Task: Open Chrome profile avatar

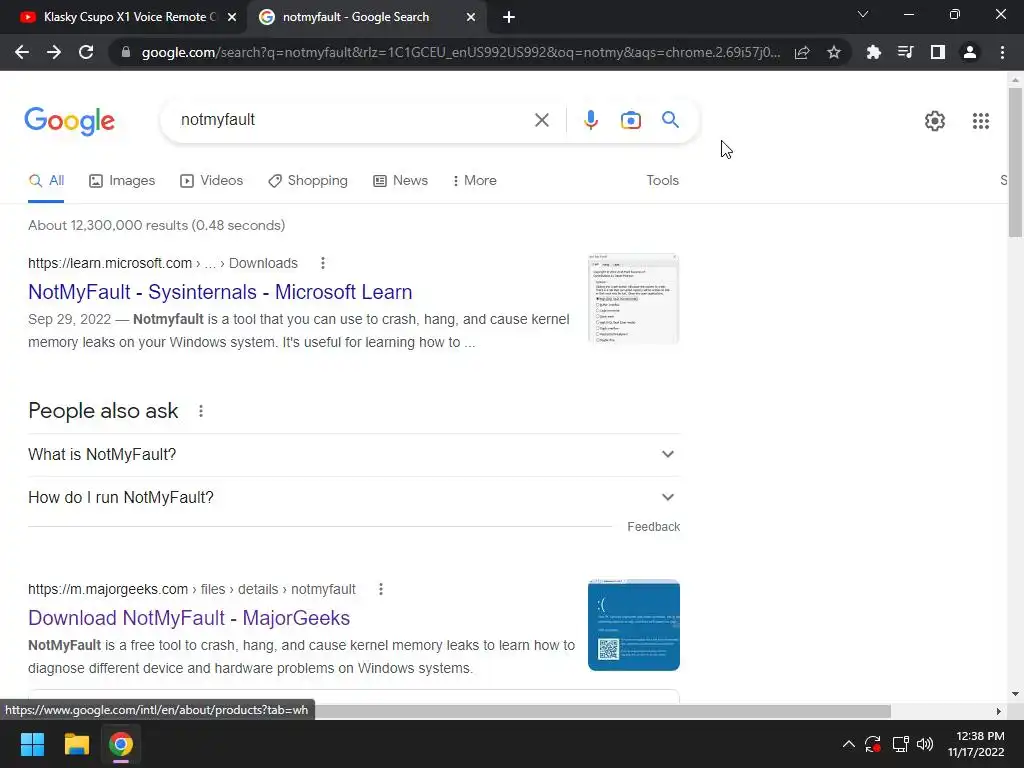Action: [x=970, y=52]
